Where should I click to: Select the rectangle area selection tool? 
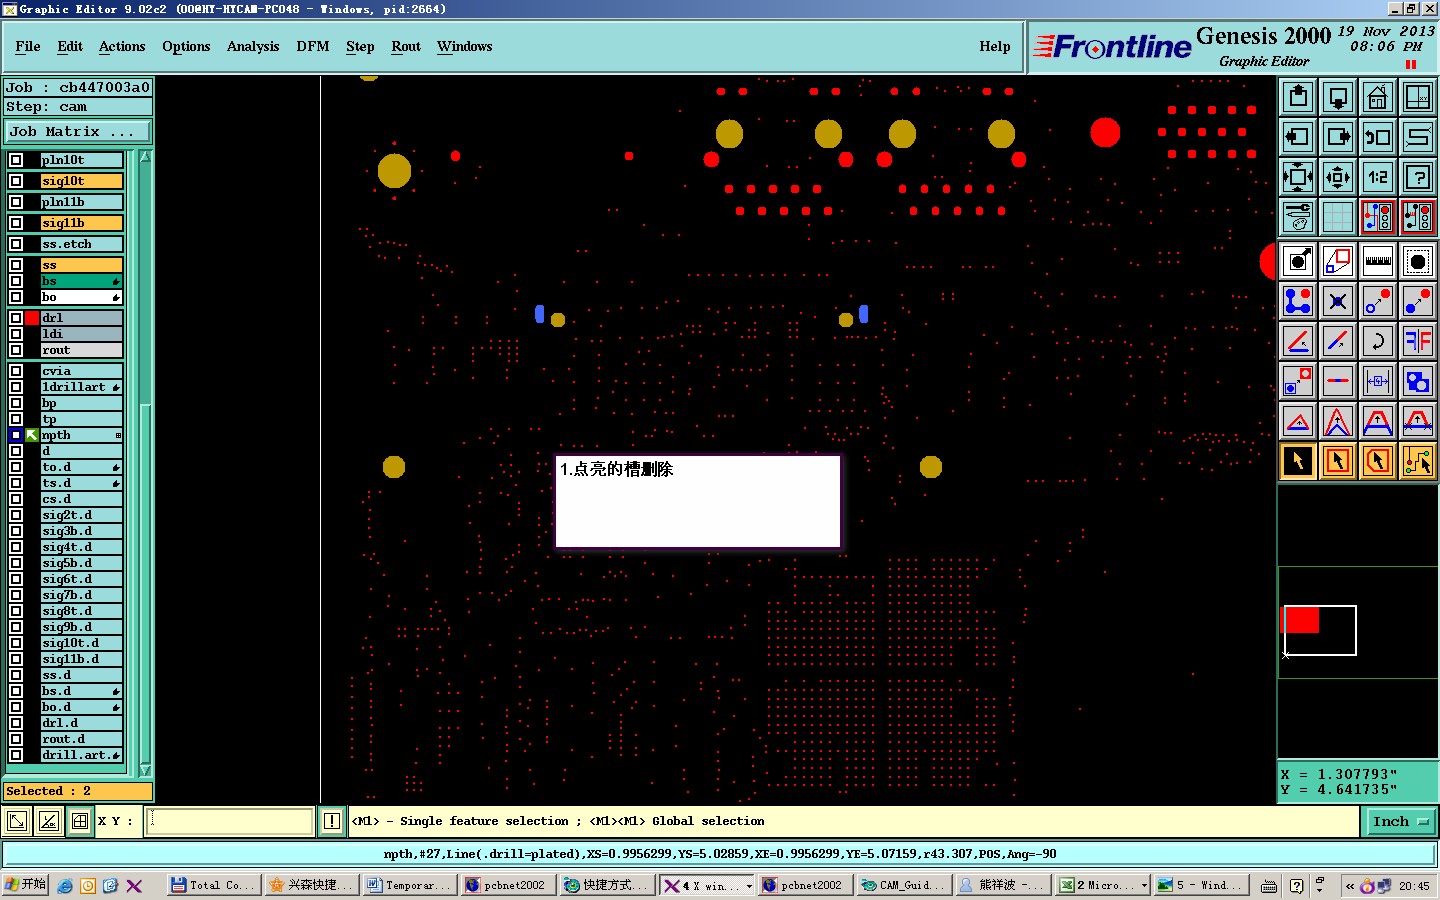pyautogui.click(x=1338, y=461)
